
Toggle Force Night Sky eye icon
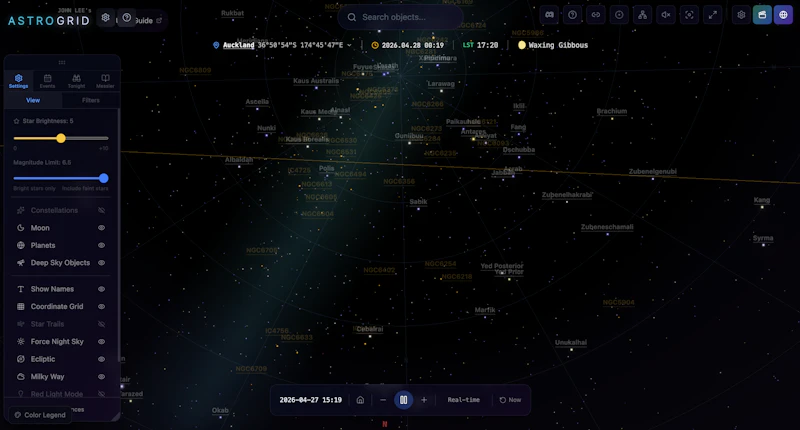coord(102,342)
